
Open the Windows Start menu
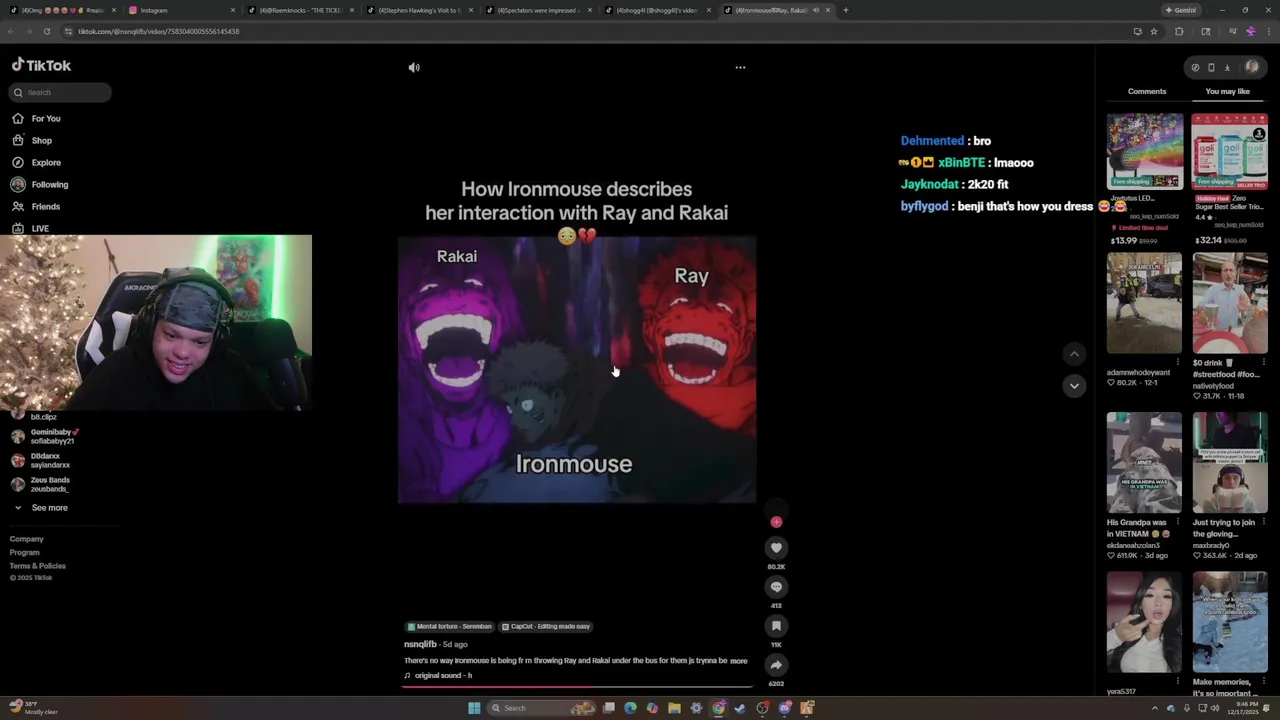click(x=474, y=708)
